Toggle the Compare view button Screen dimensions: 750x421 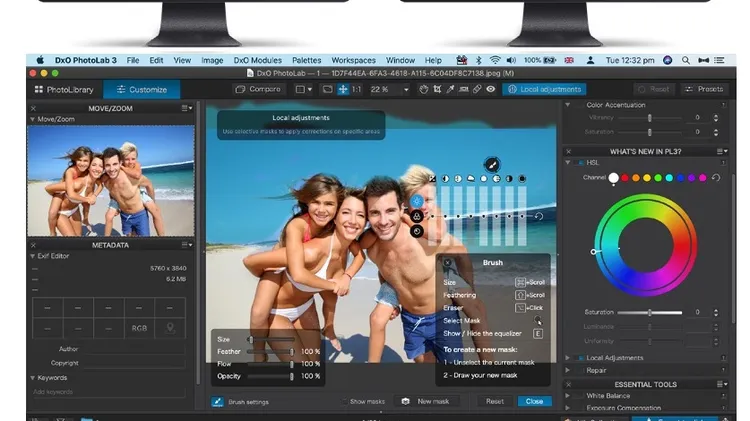tap(258, 89)
